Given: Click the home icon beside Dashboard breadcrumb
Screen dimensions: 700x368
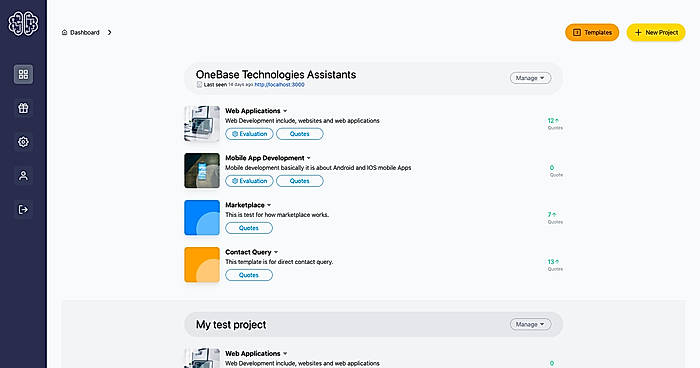Looking at the screenshot, I should [x=64, y=32].
